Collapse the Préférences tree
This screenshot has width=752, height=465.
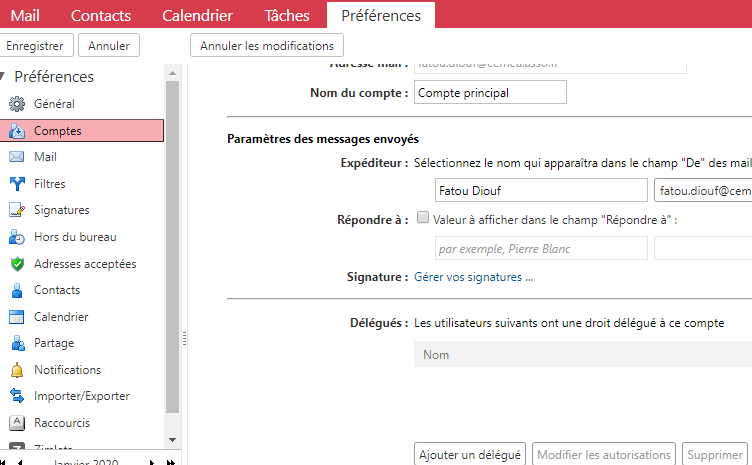(4, 77)
